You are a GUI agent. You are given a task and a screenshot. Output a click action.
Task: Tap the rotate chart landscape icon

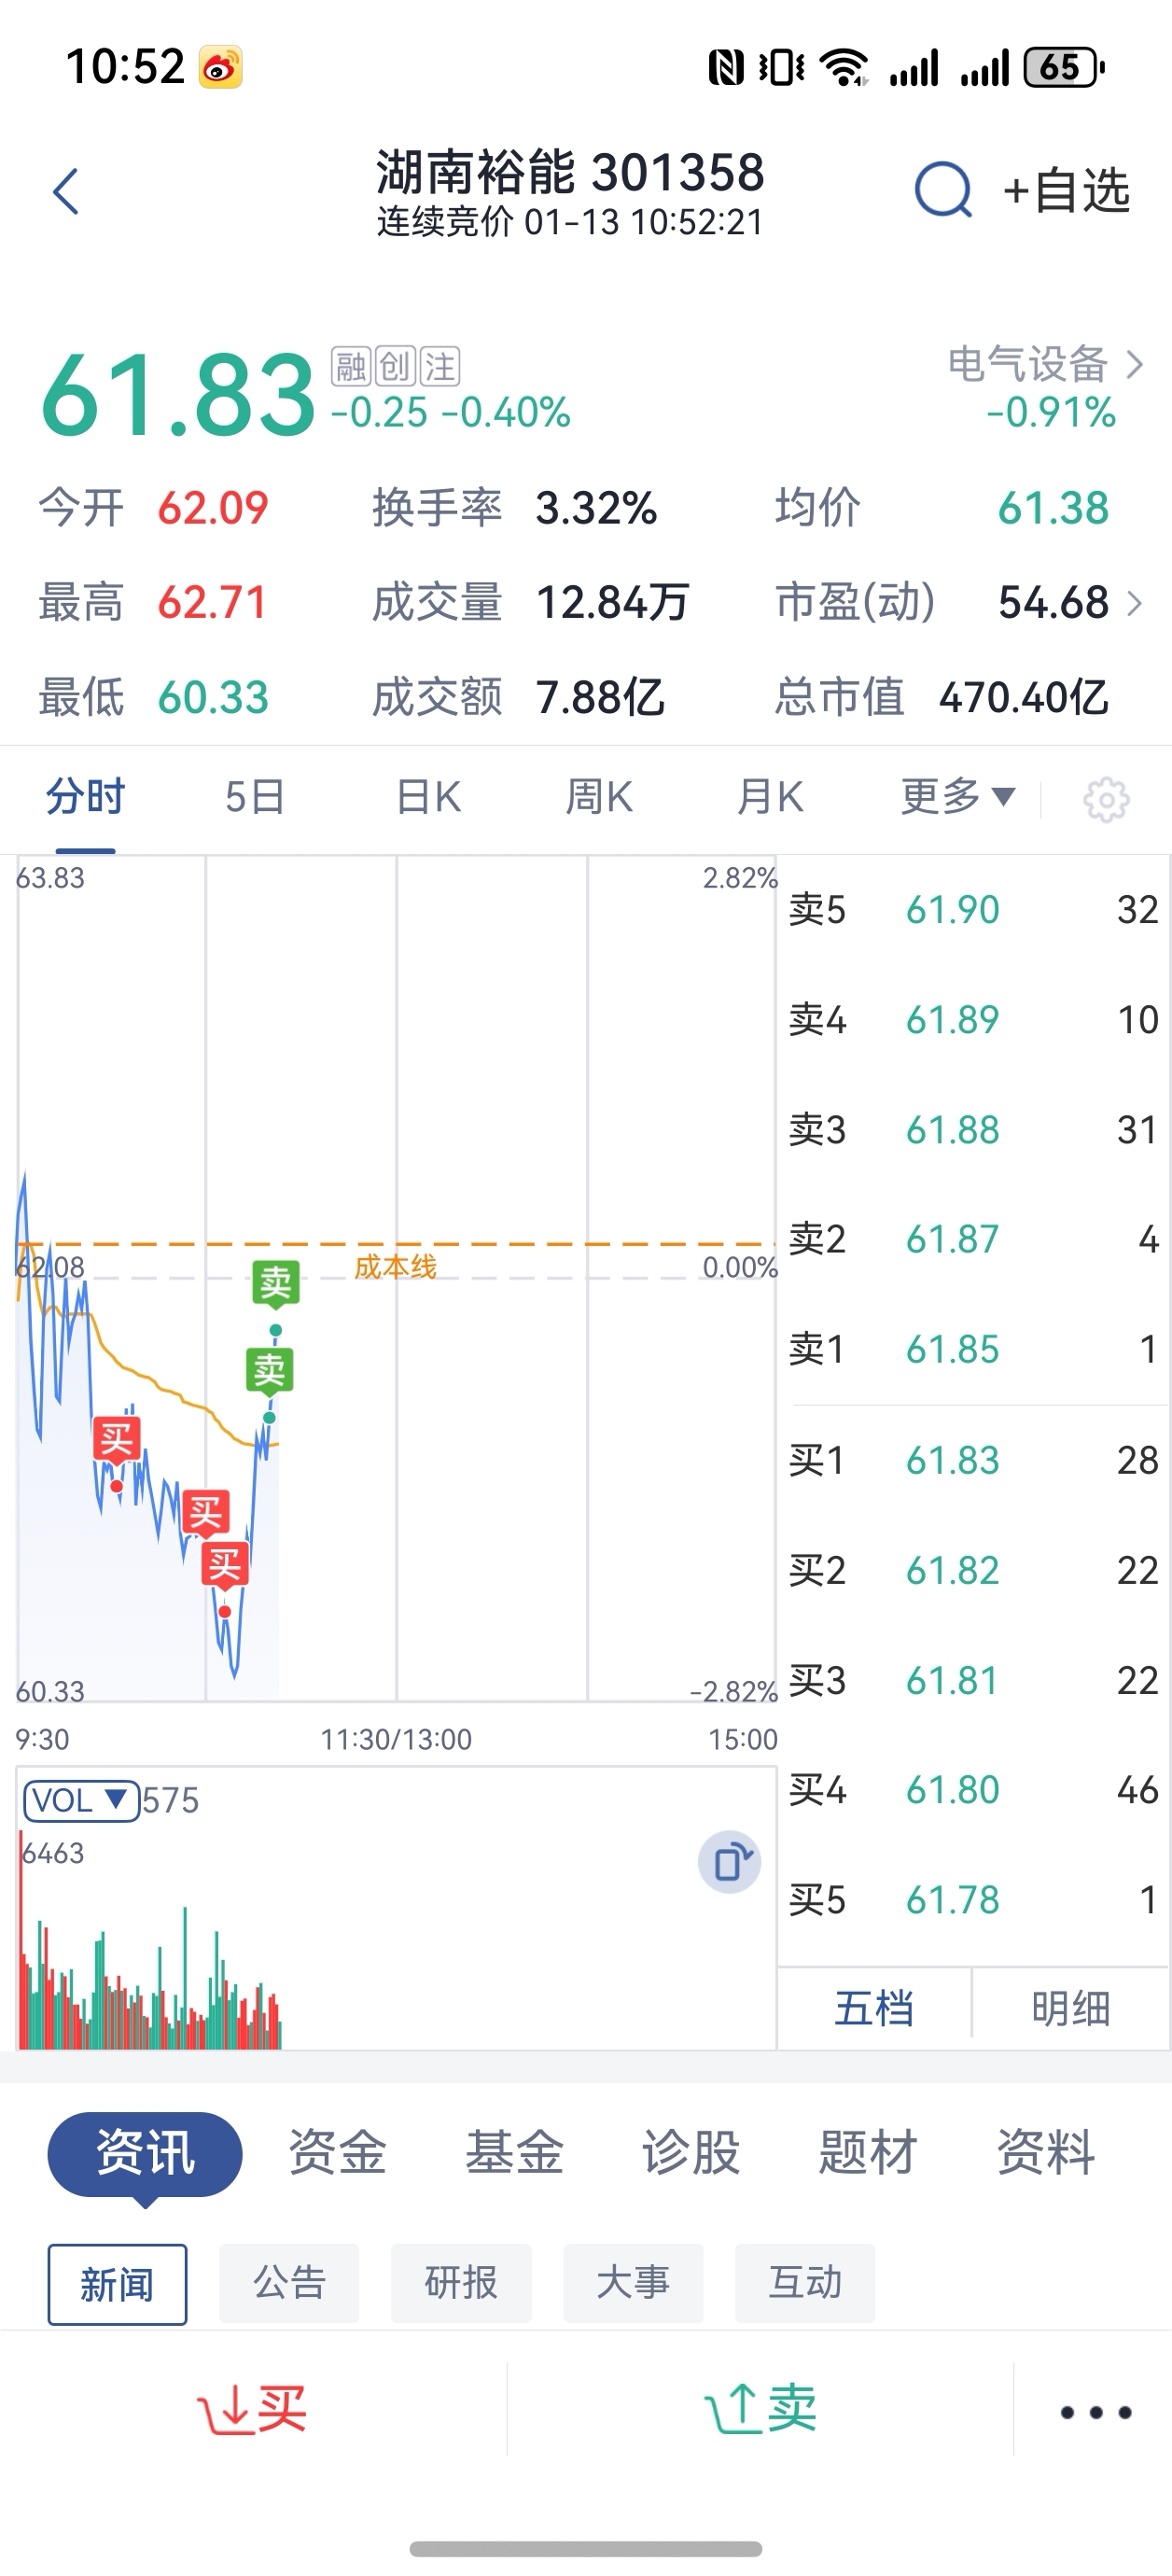coord(729,1862)
